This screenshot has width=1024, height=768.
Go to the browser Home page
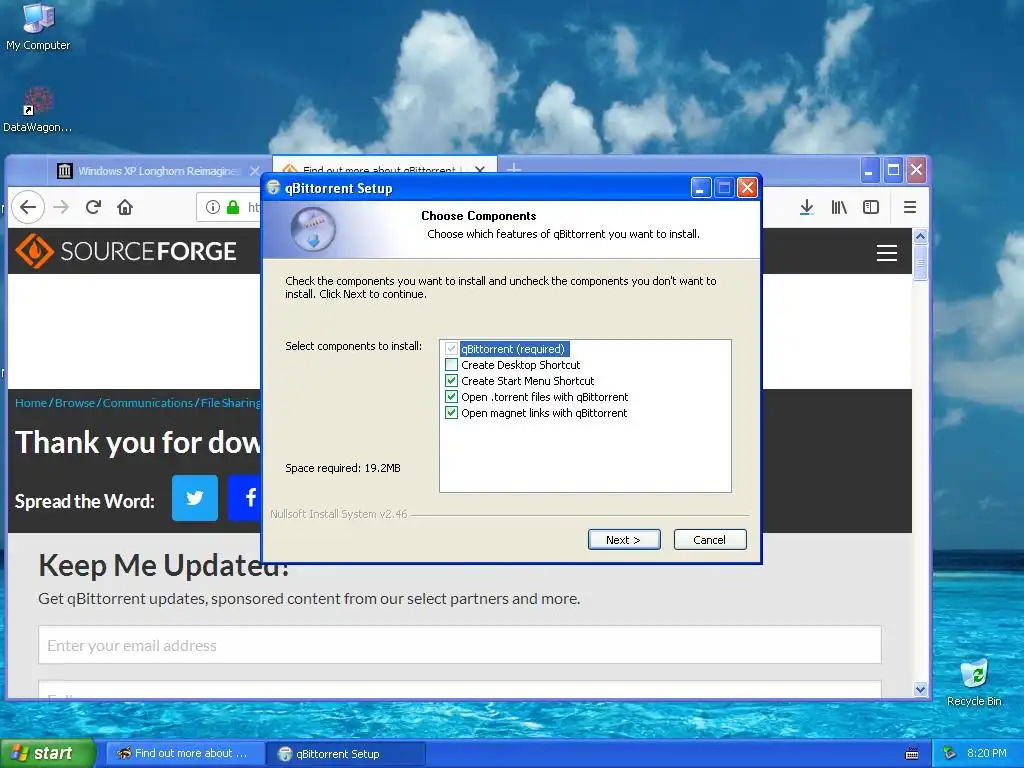(125, 207)
